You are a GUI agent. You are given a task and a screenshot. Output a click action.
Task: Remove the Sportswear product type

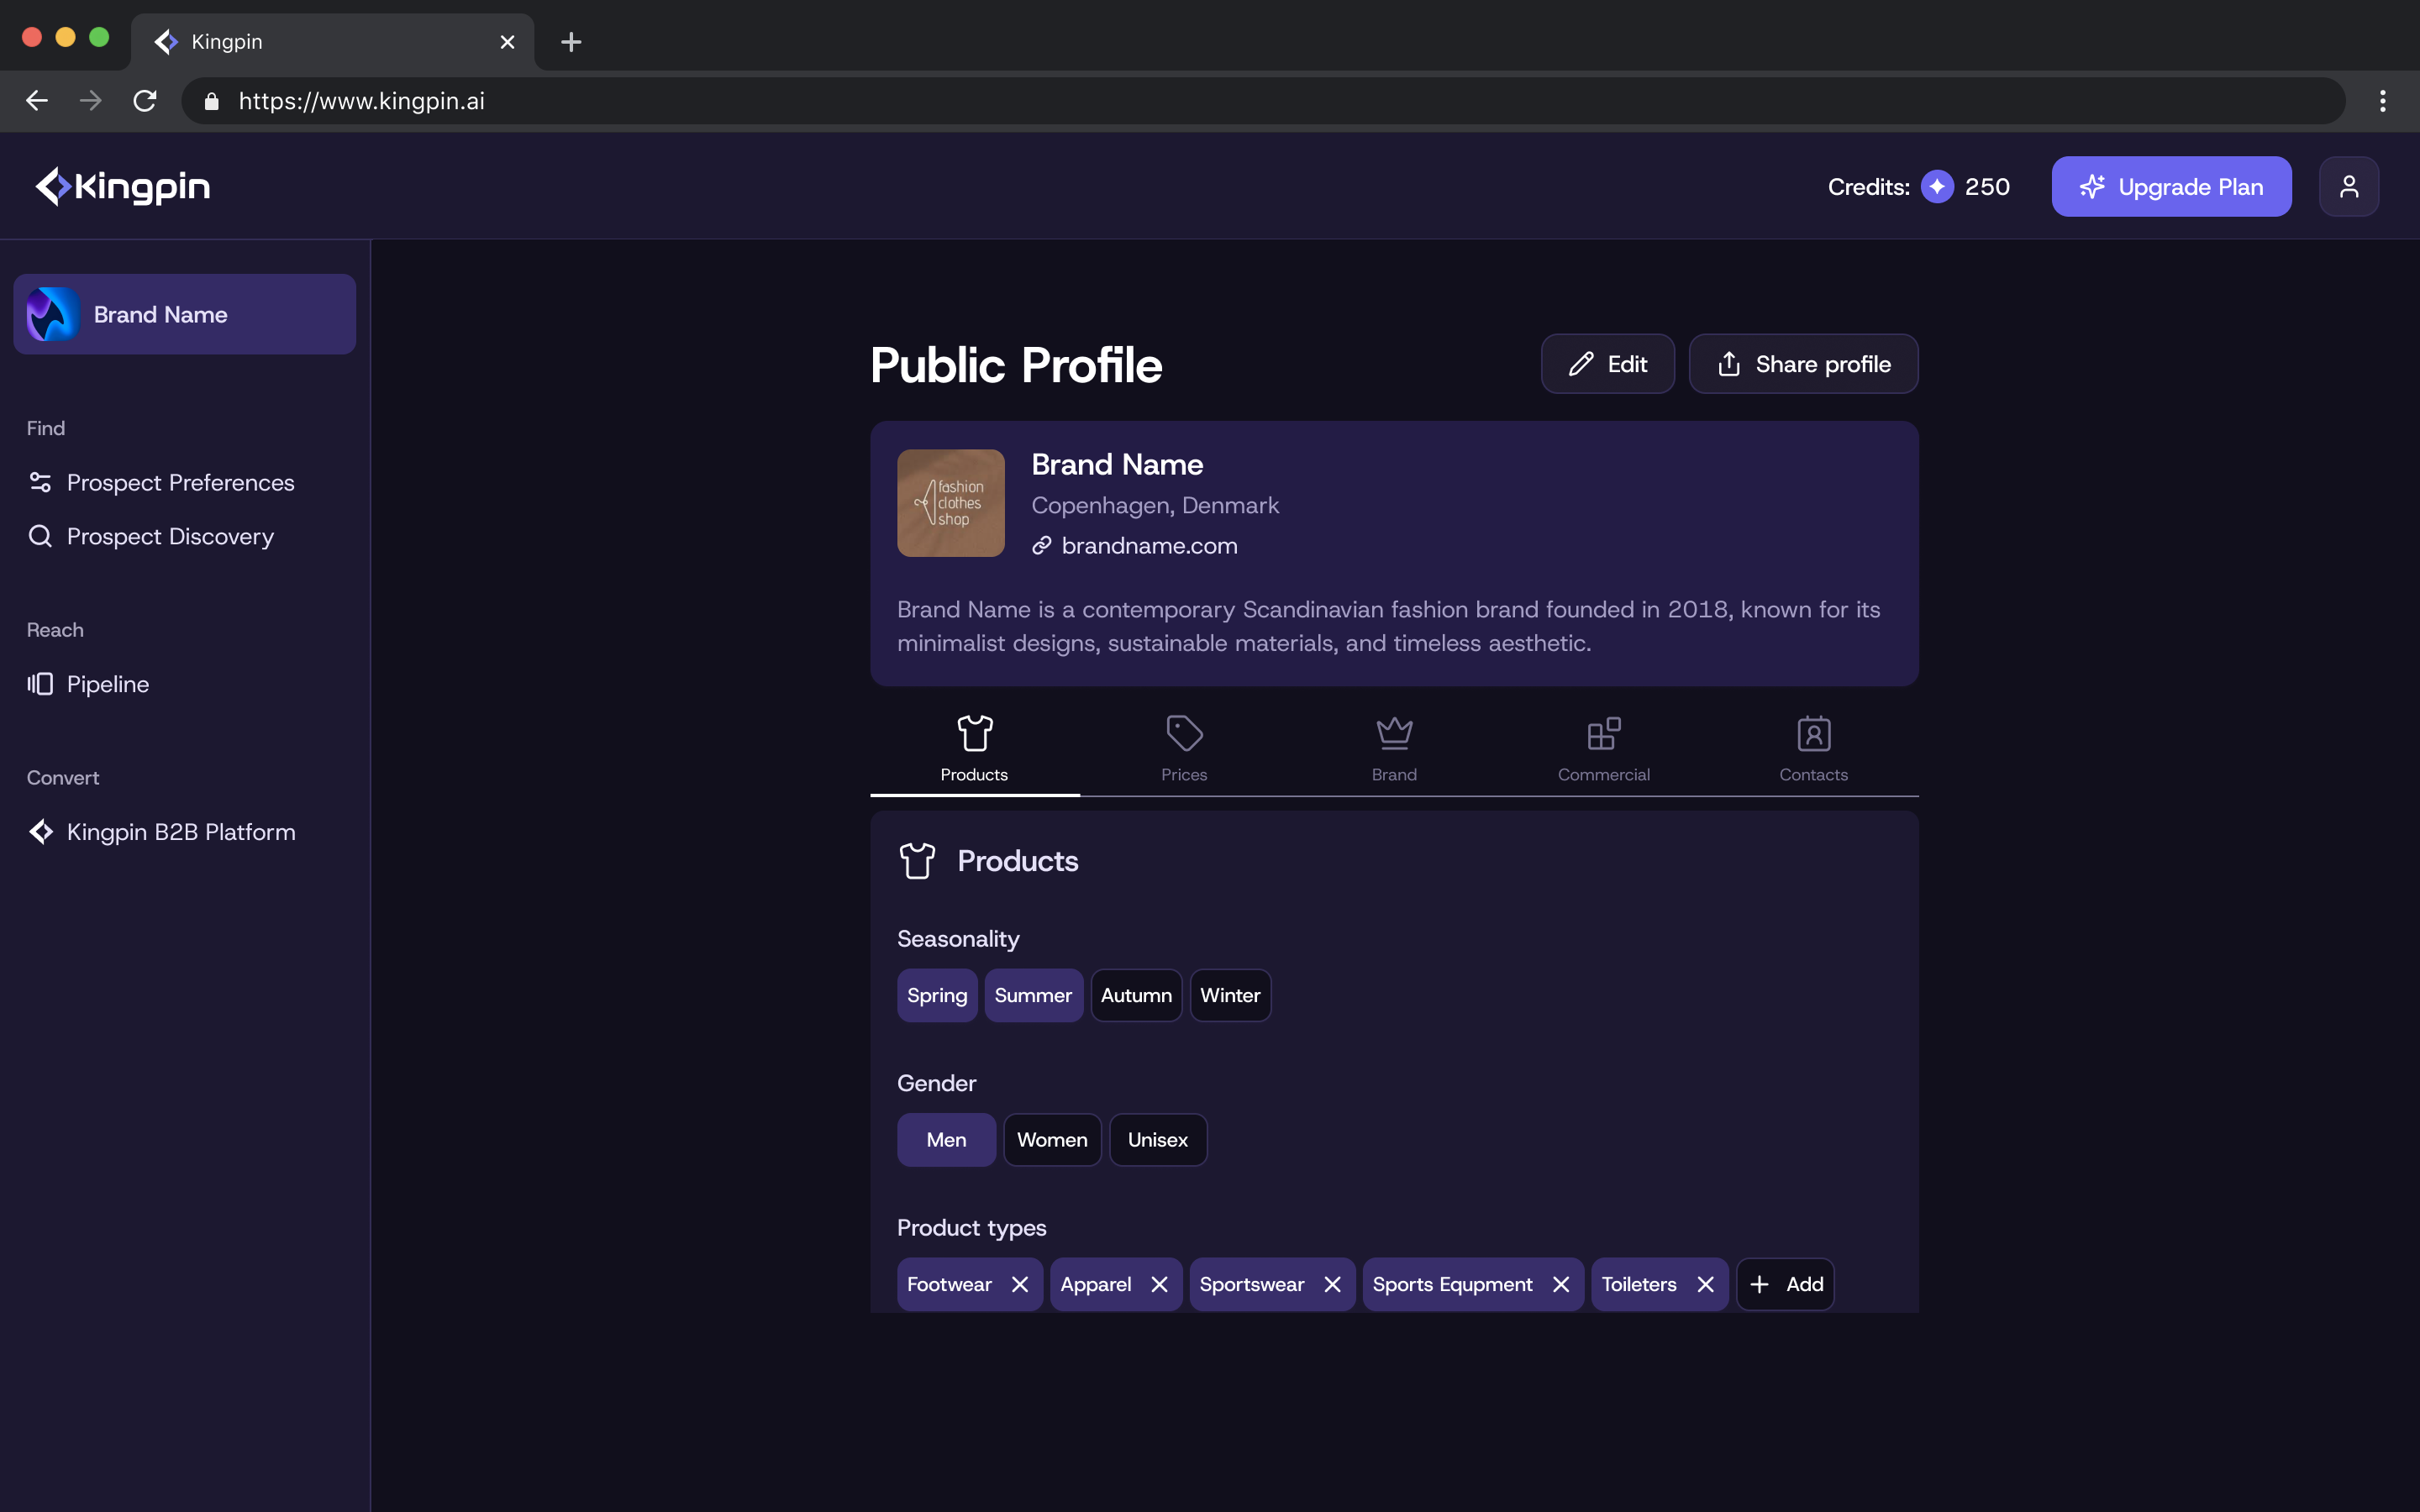coord(1332,1284)
